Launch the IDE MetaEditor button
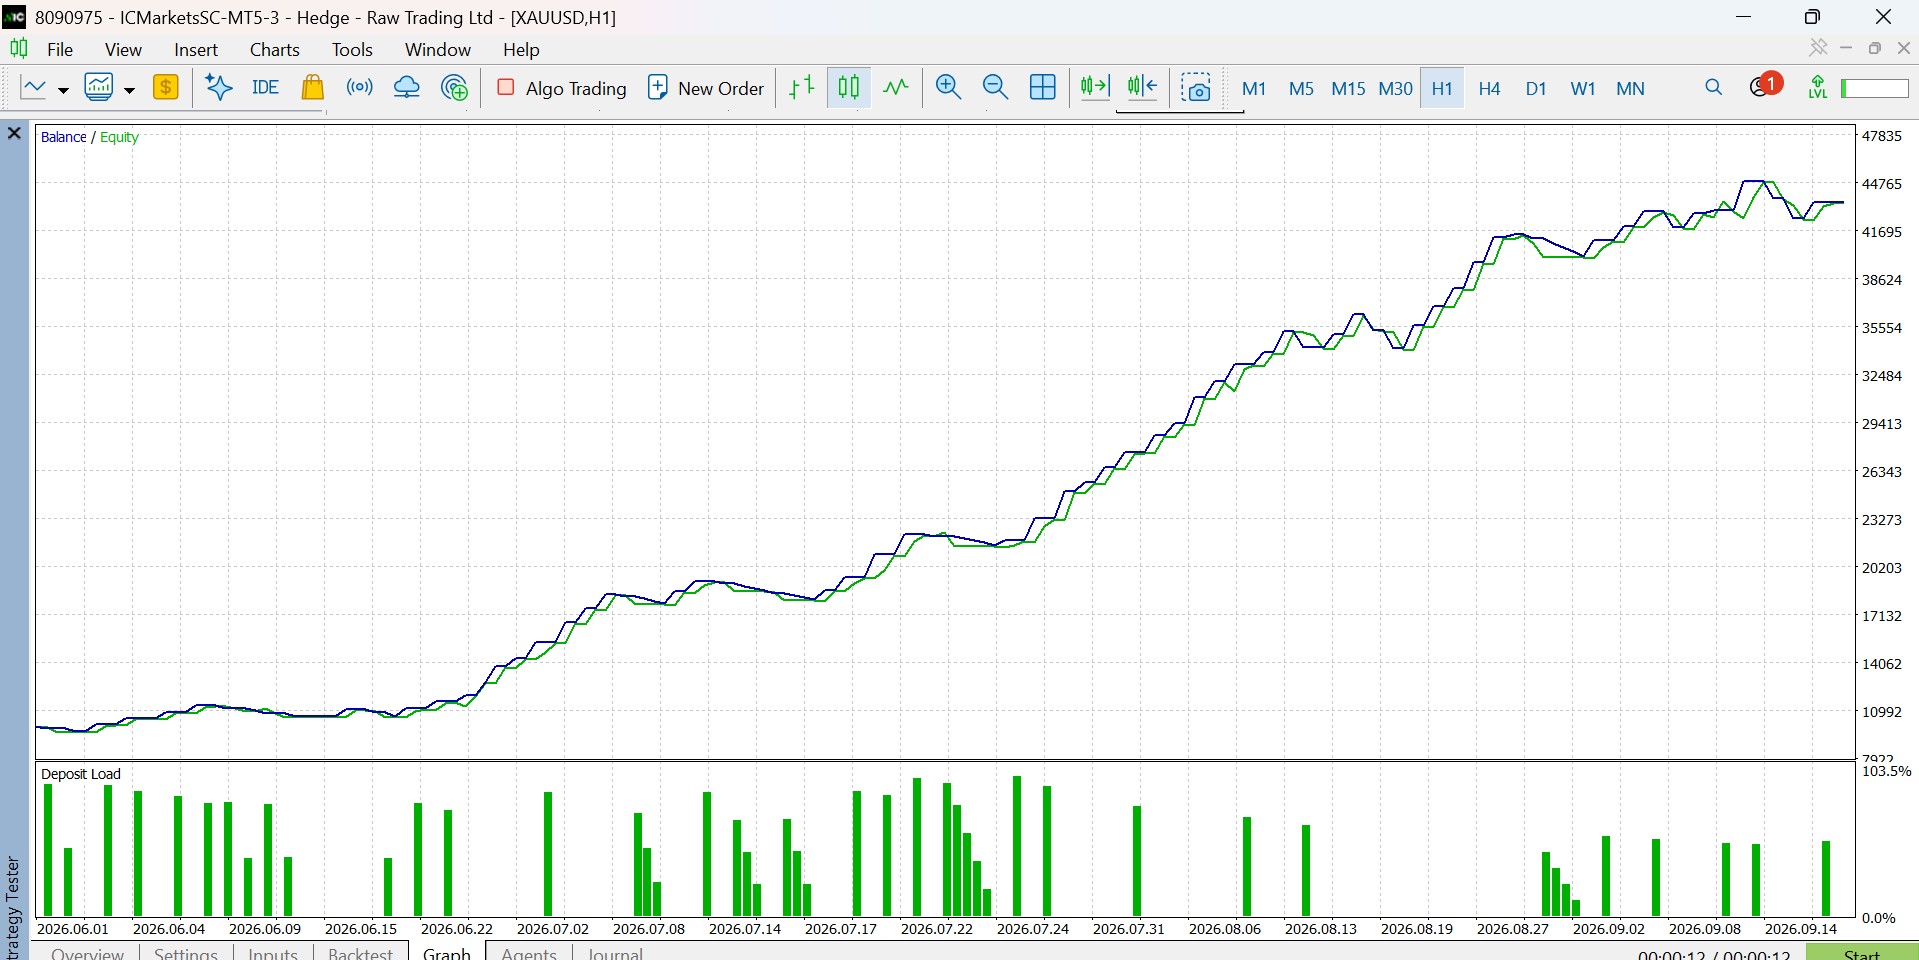Screen dimensions: 1919x960 [x=265, y=88]
